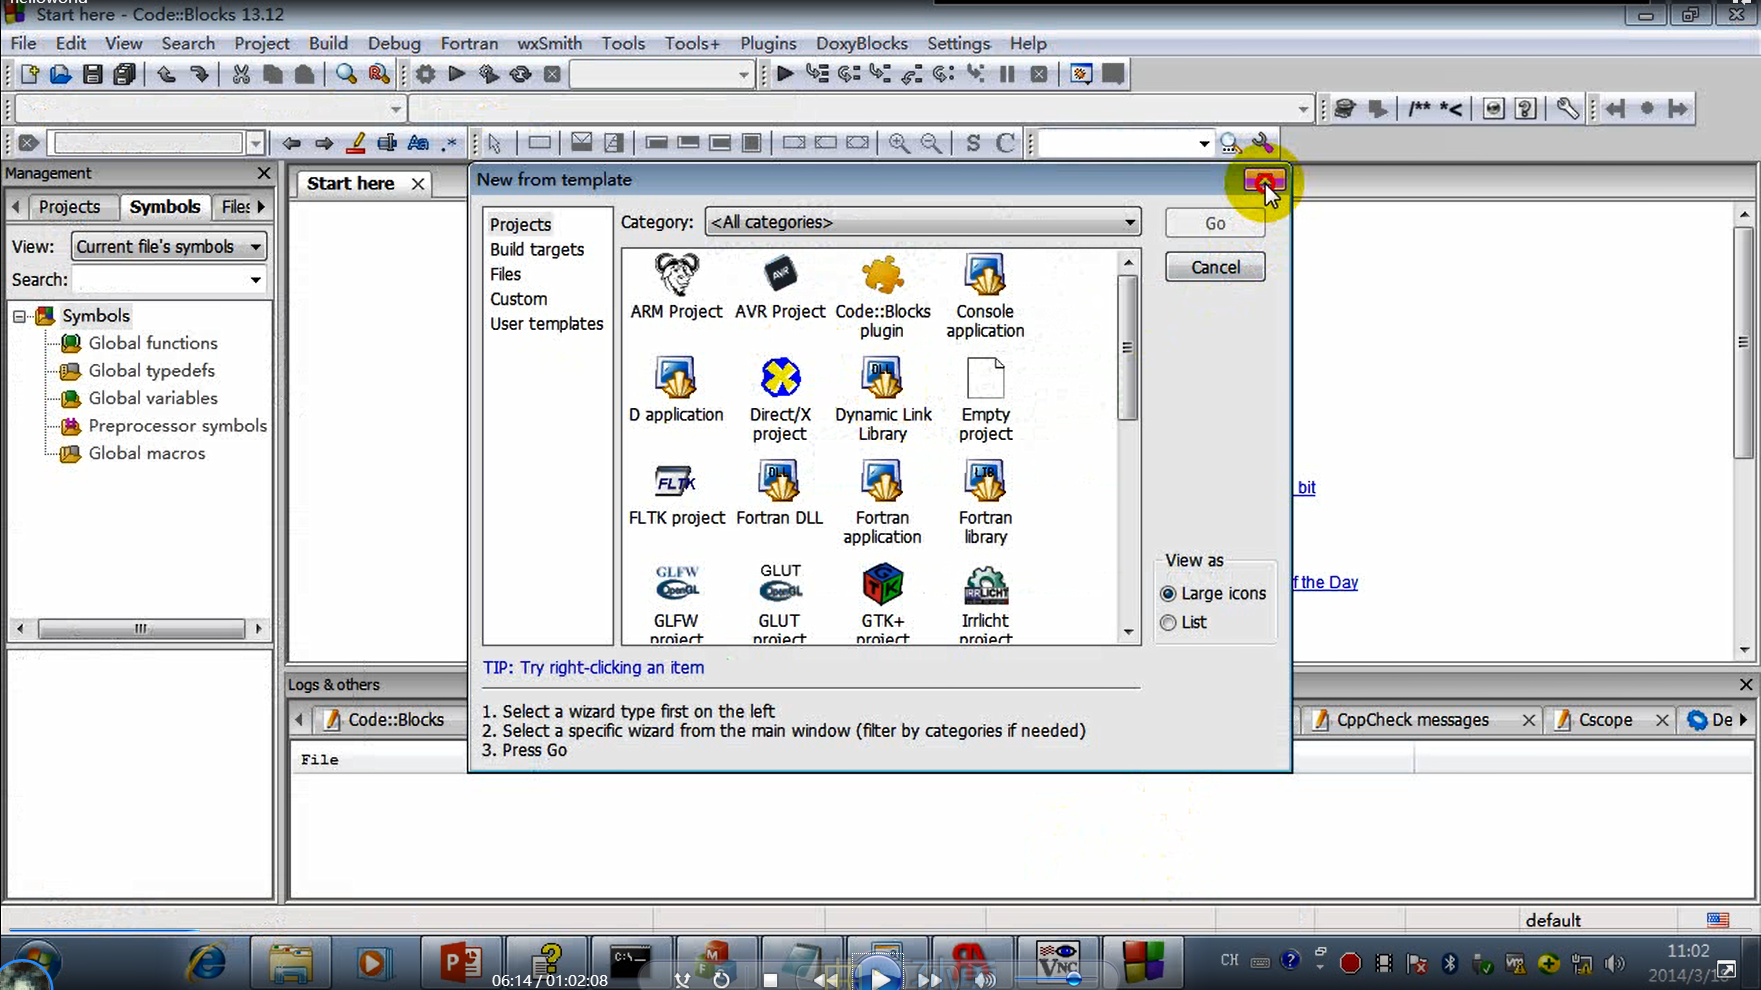This screenshot has width=1761, height=990.
Task: Open VNC viewer from the taskbar
Action: pos(1057,963)
